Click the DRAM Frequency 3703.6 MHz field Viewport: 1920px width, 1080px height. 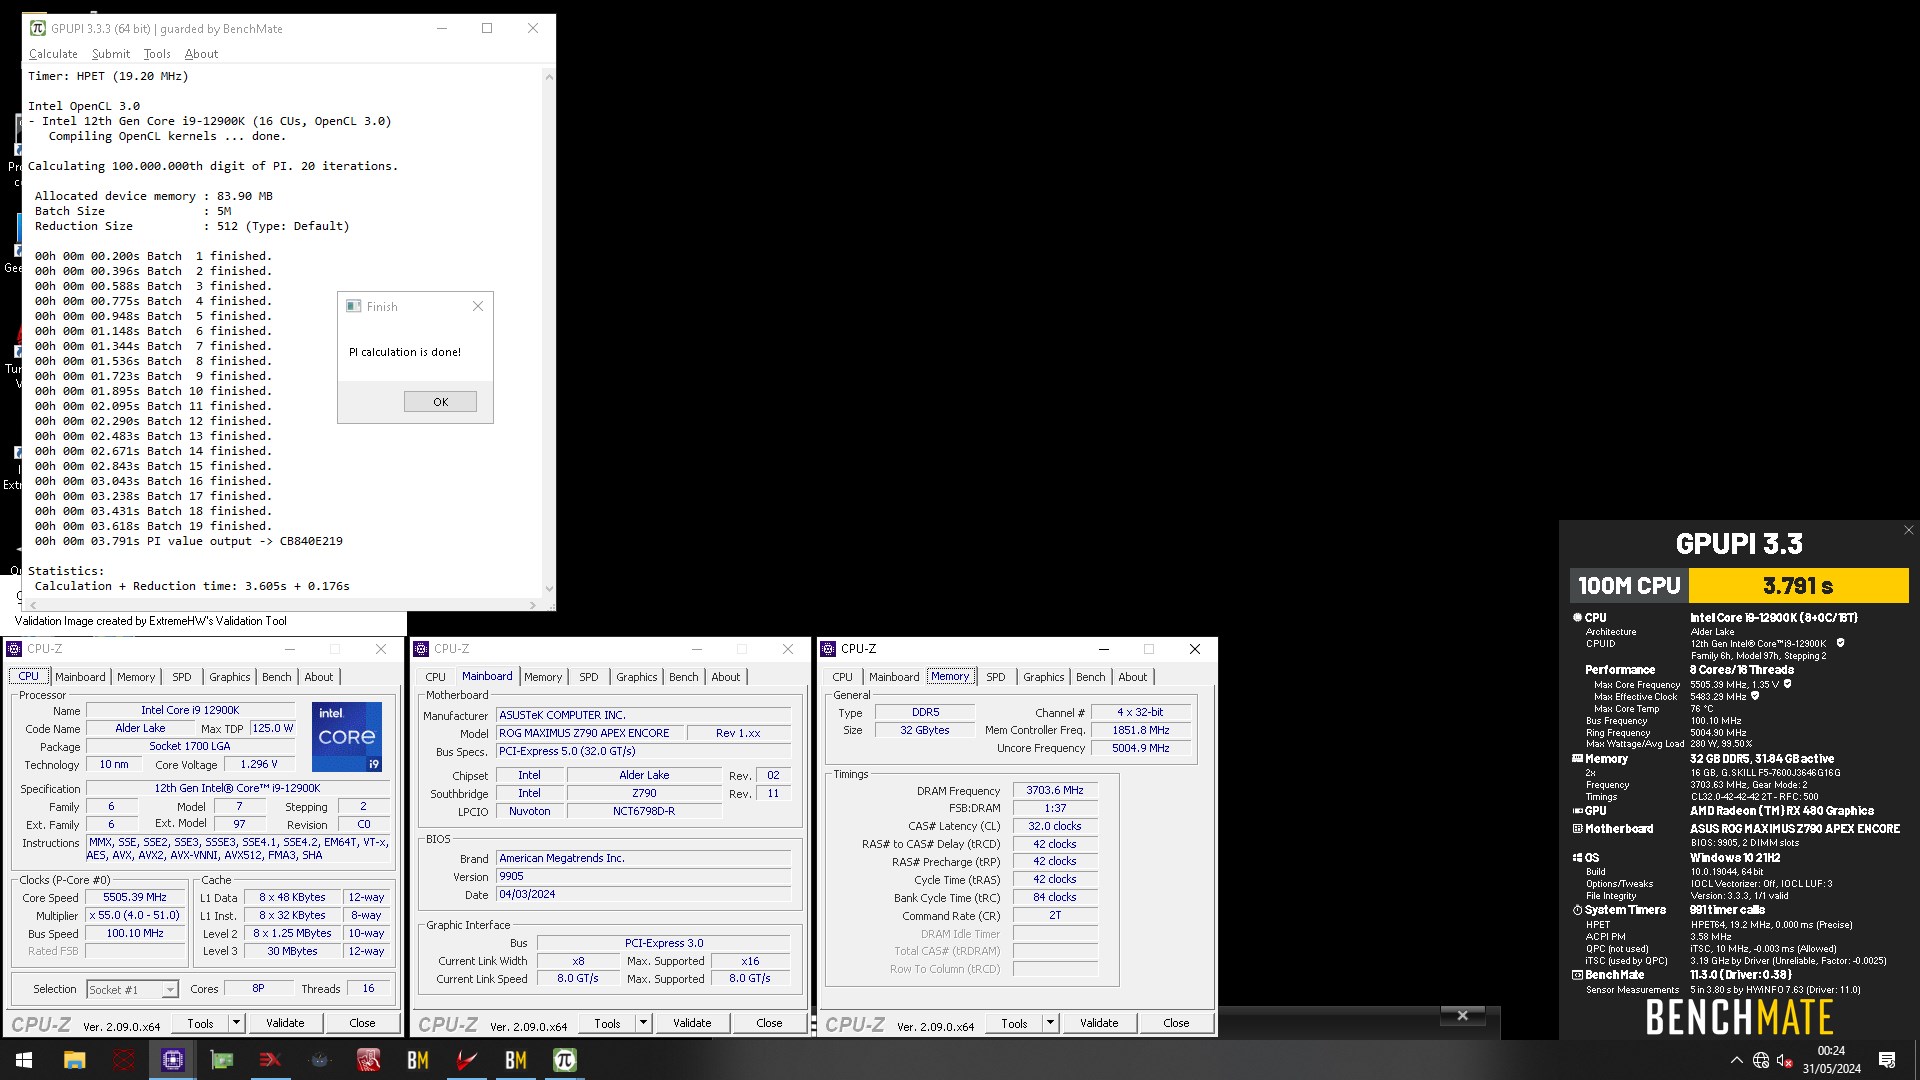pyautogui.click(x=1055, y=790)
